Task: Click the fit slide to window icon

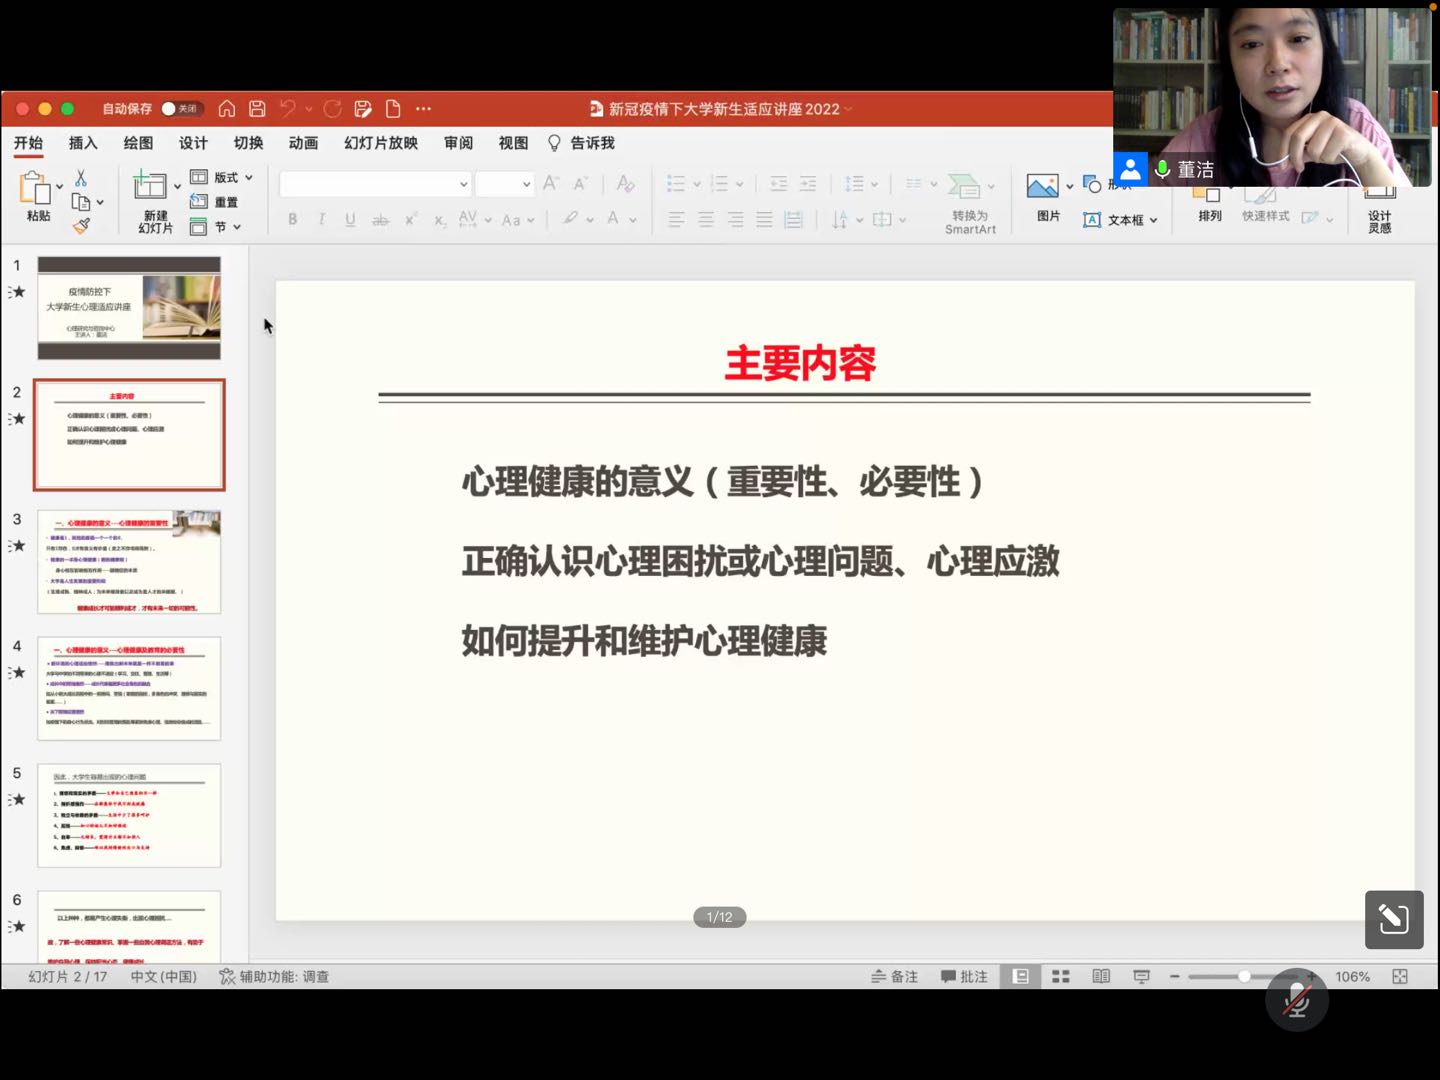Action: coord(1400,976)
